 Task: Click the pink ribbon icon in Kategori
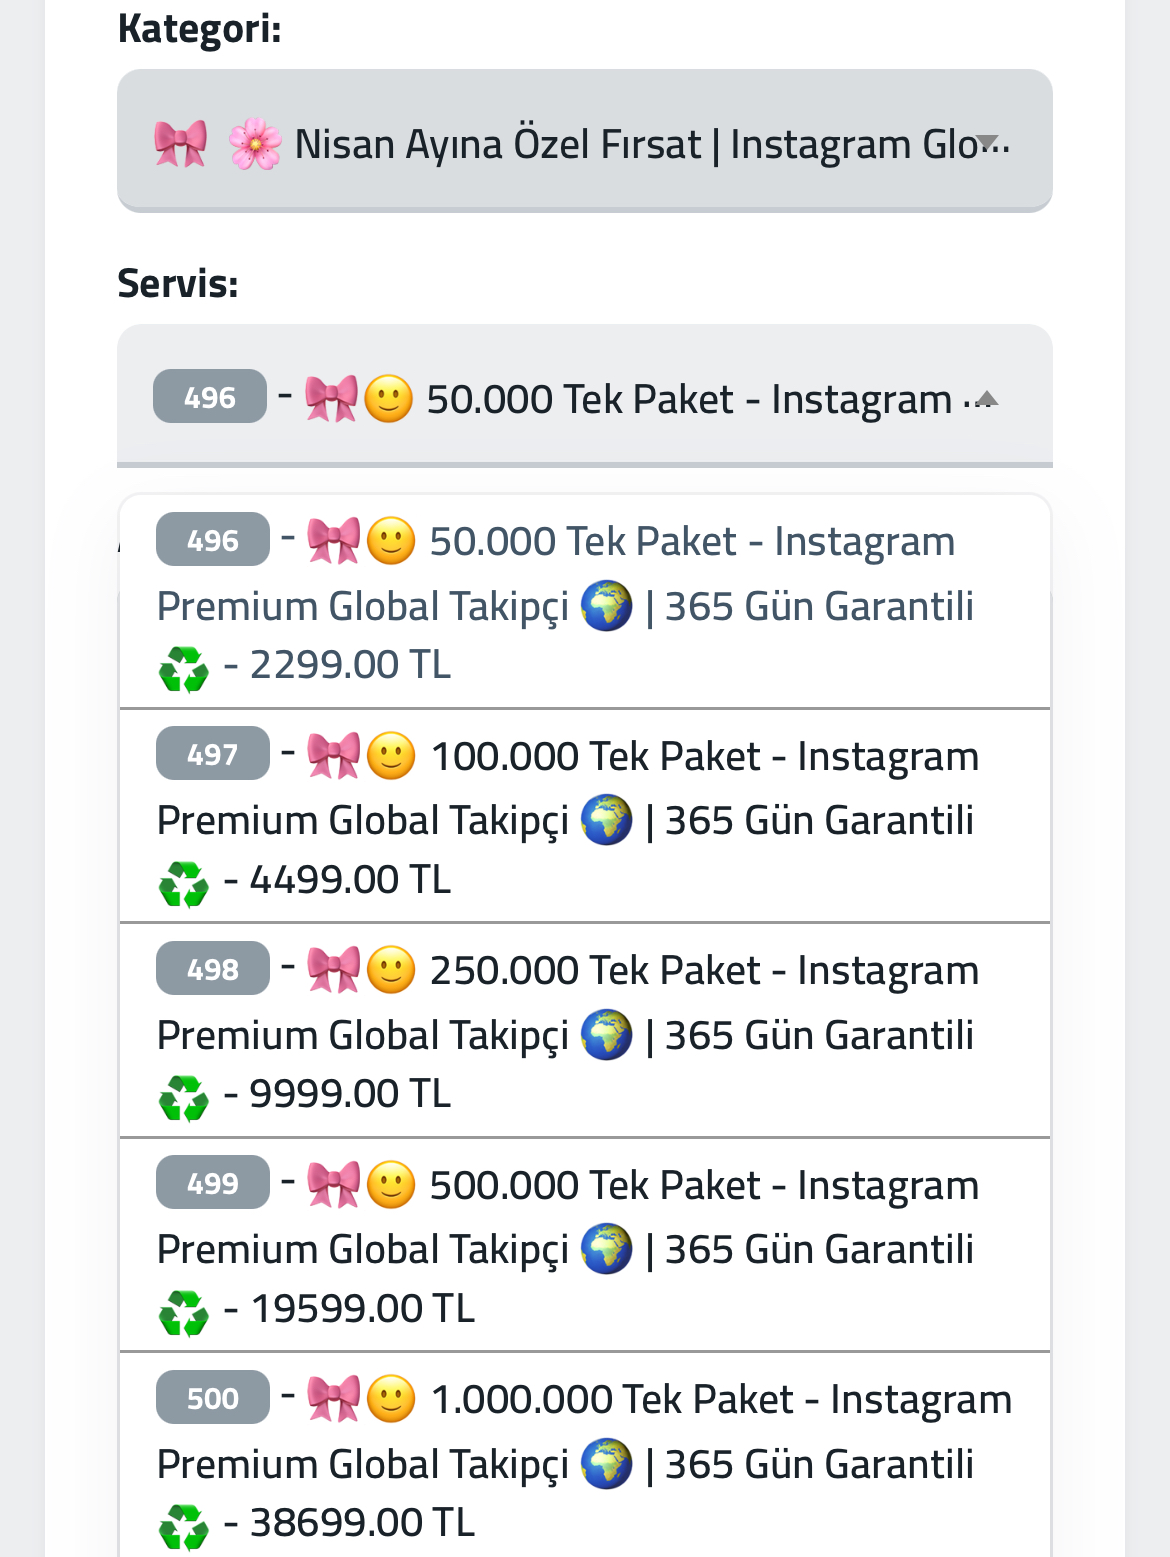(181, 144)
